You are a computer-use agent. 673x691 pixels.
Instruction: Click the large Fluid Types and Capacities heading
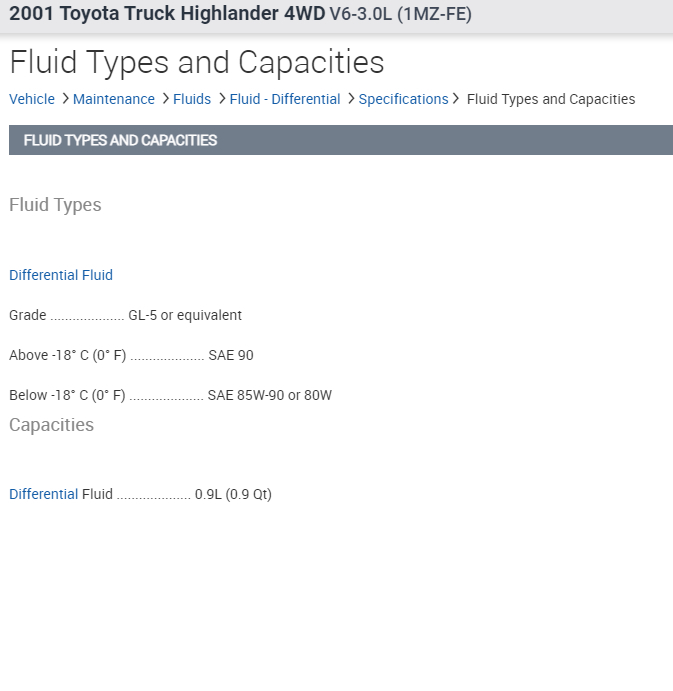click(x=197, y=62)
